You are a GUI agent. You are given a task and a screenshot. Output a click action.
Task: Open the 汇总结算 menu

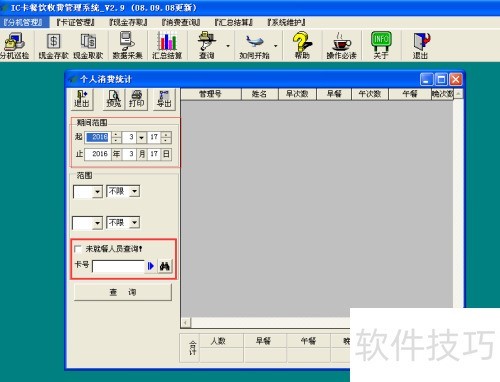click(x=234, y=22)
